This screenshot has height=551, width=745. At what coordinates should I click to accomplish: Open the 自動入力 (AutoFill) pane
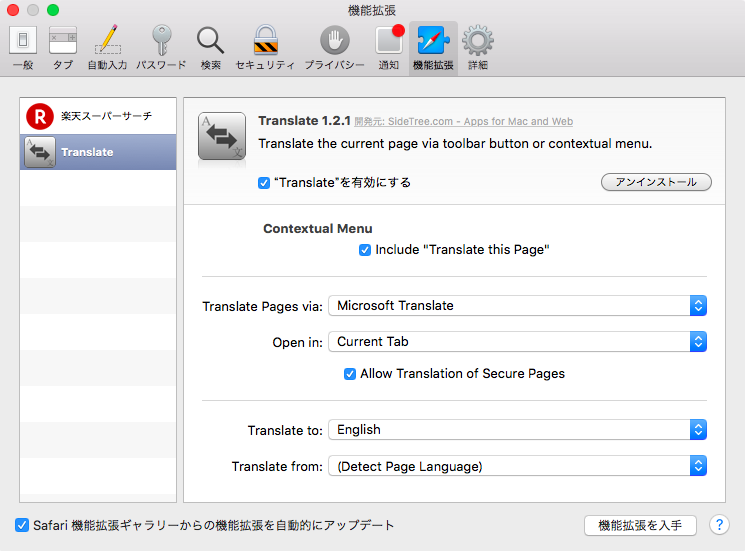108,48
